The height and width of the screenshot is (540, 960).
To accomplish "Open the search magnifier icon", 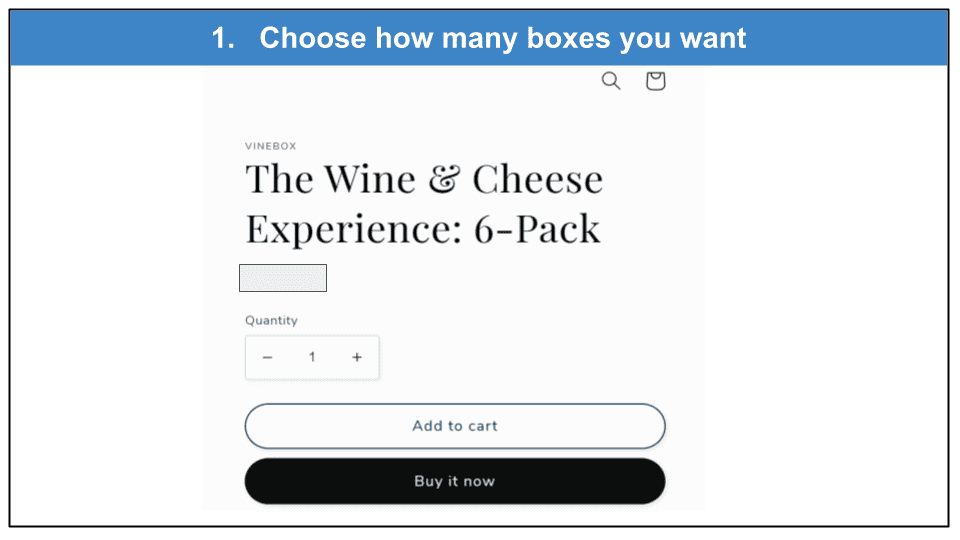I will 610,81.
